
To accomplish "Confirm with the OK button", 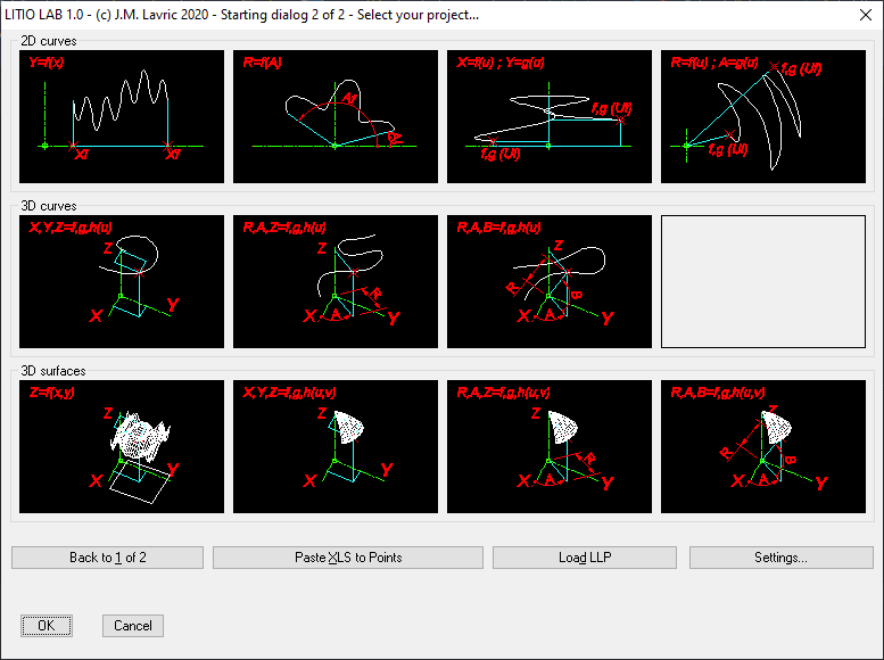I will (46, 626).
